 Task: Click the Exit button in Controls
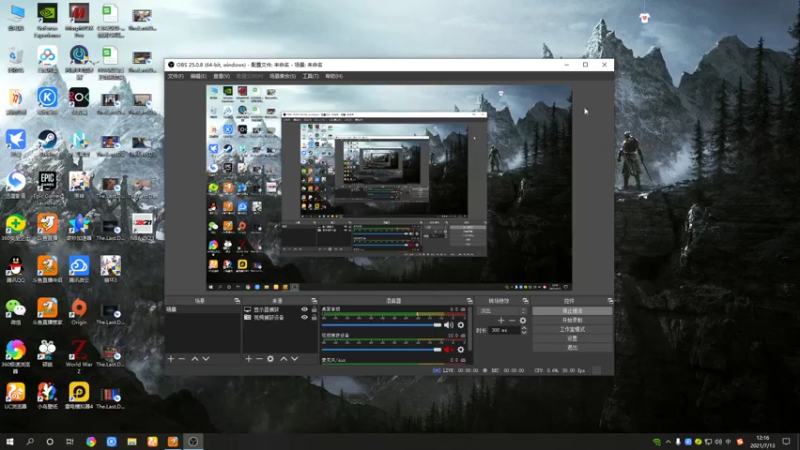pyautogui.click(x=572, y=347)
